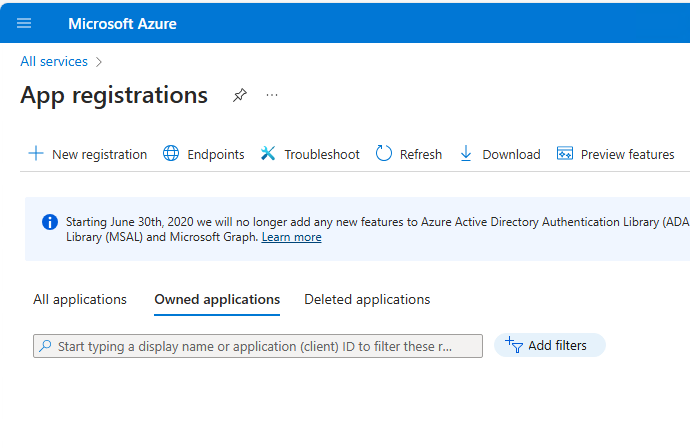Focus the display name filter search box
Screen dimensions: 690x448
point(258,346)
